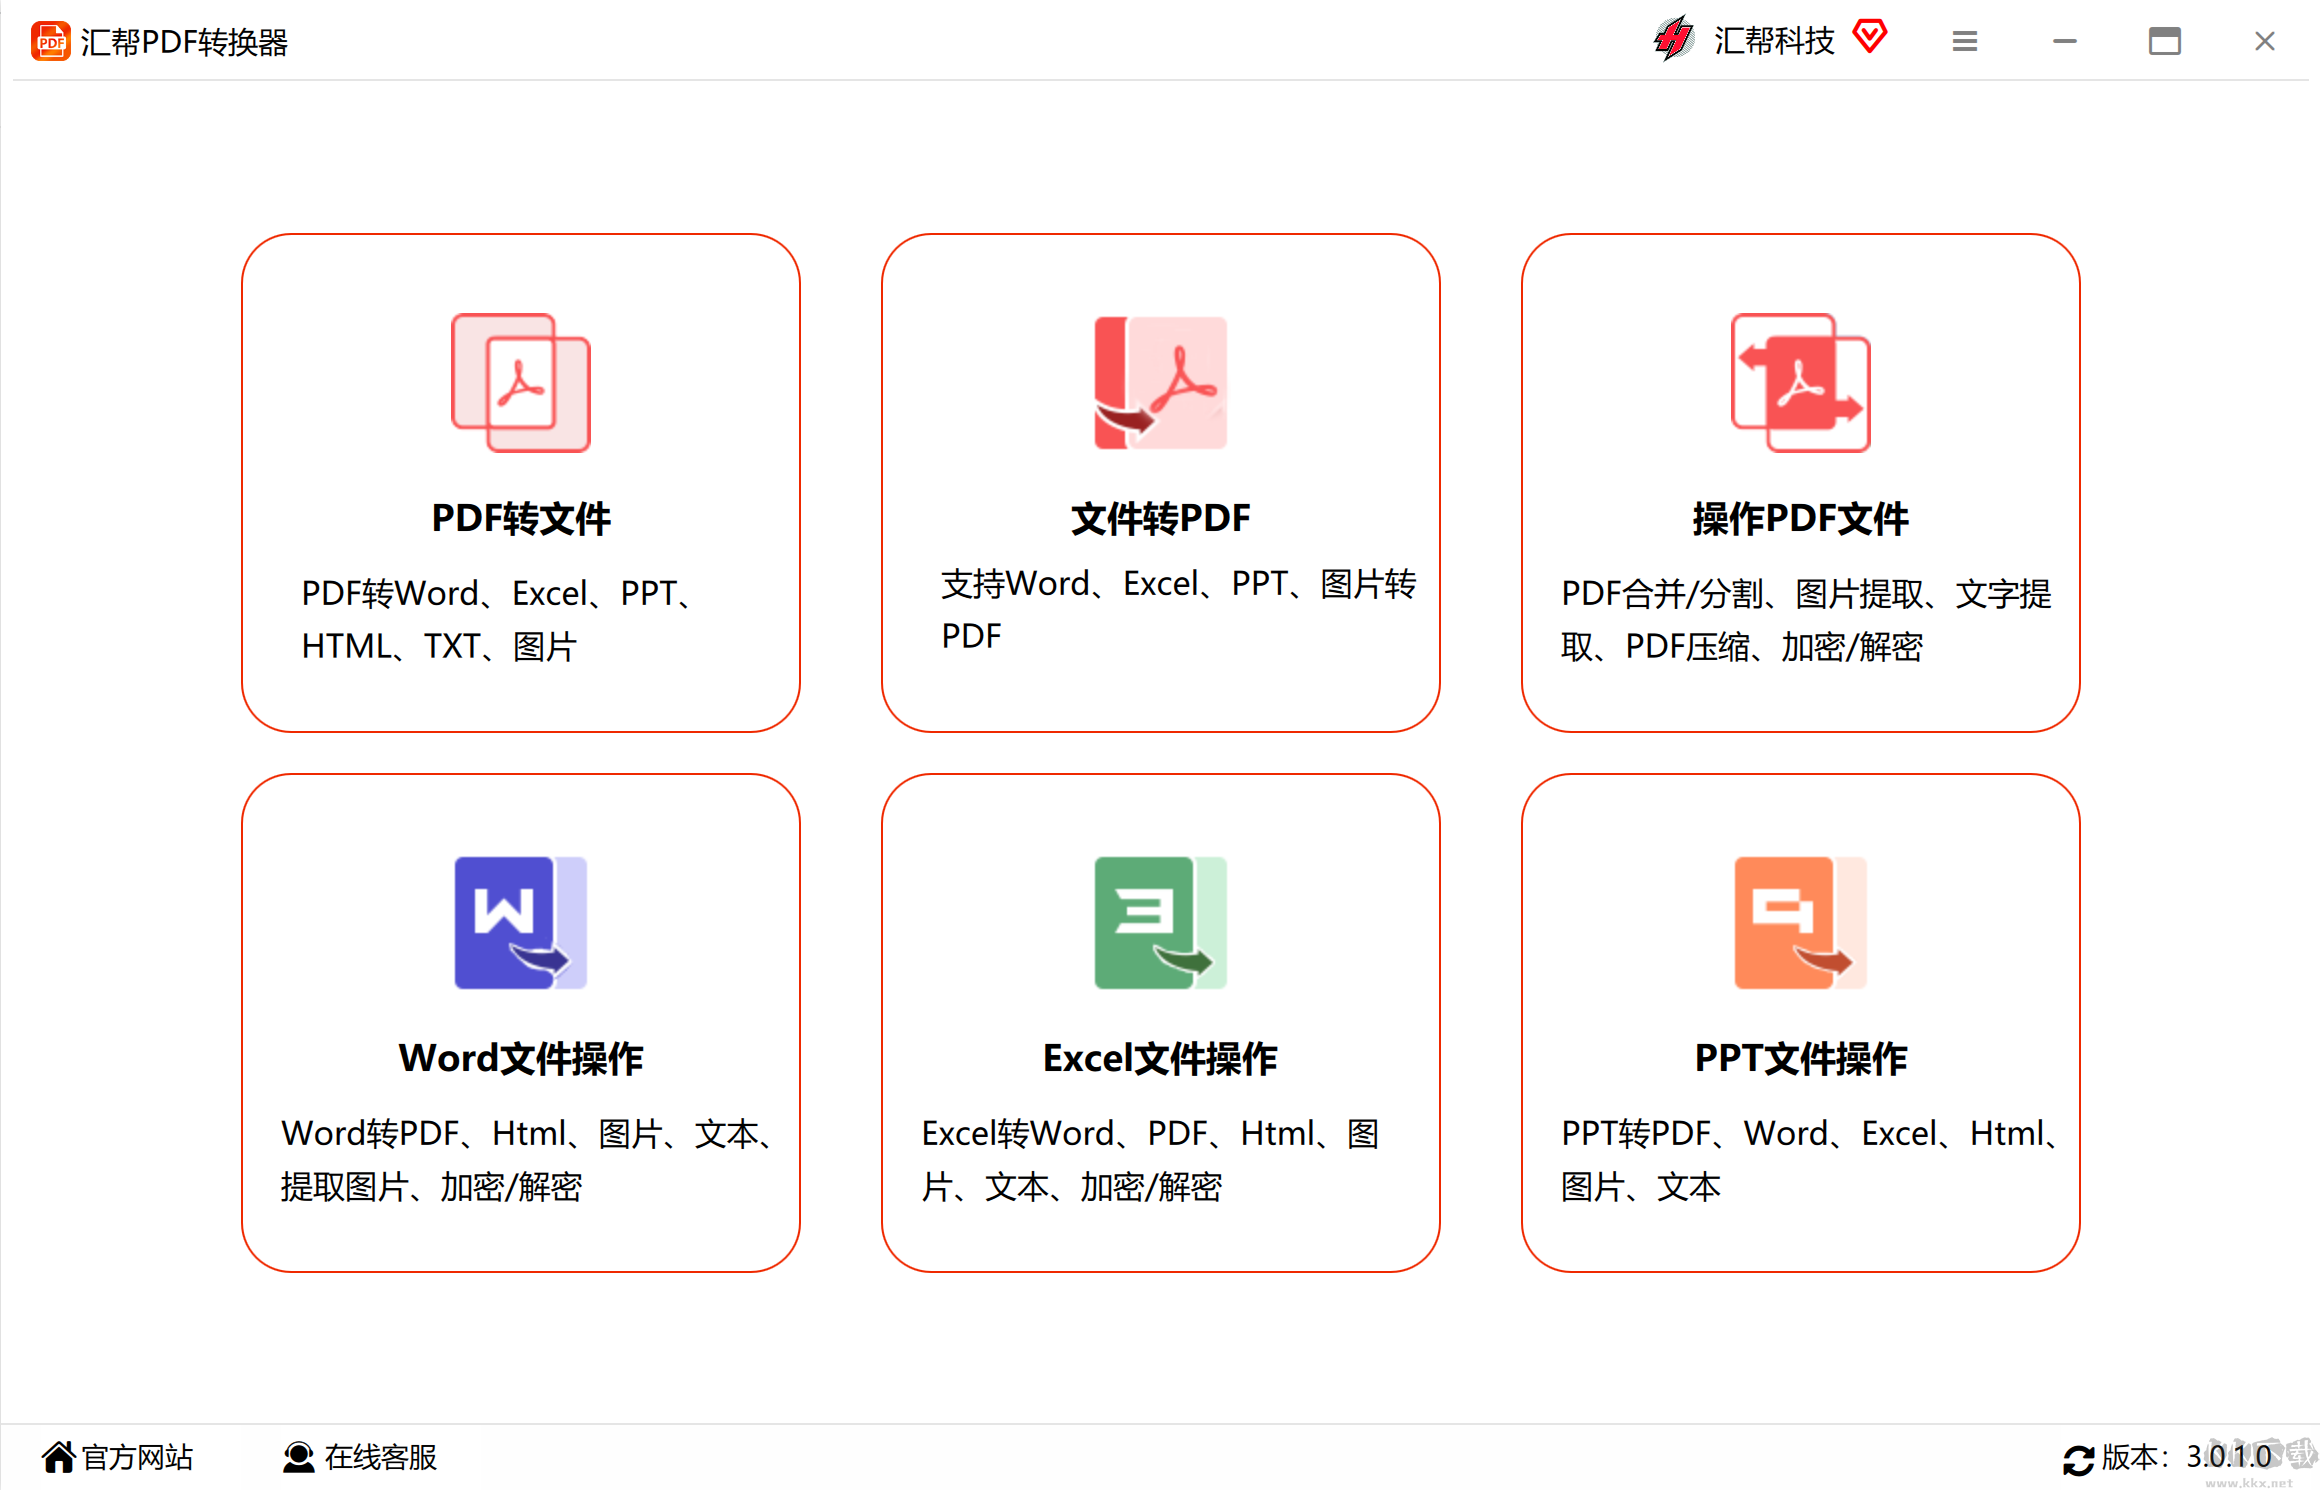Click the 文件转PDF red arrow icon
Image resolution: width=2320 pixels, height=1490 pixels.
pyautogui.click(x=1160, y=383)
